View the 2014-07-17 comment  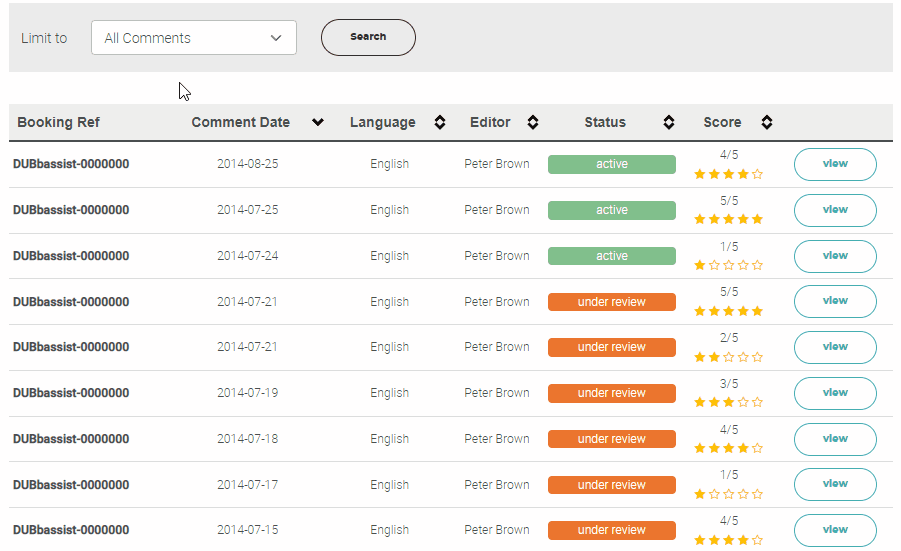(x=835, y=484)
